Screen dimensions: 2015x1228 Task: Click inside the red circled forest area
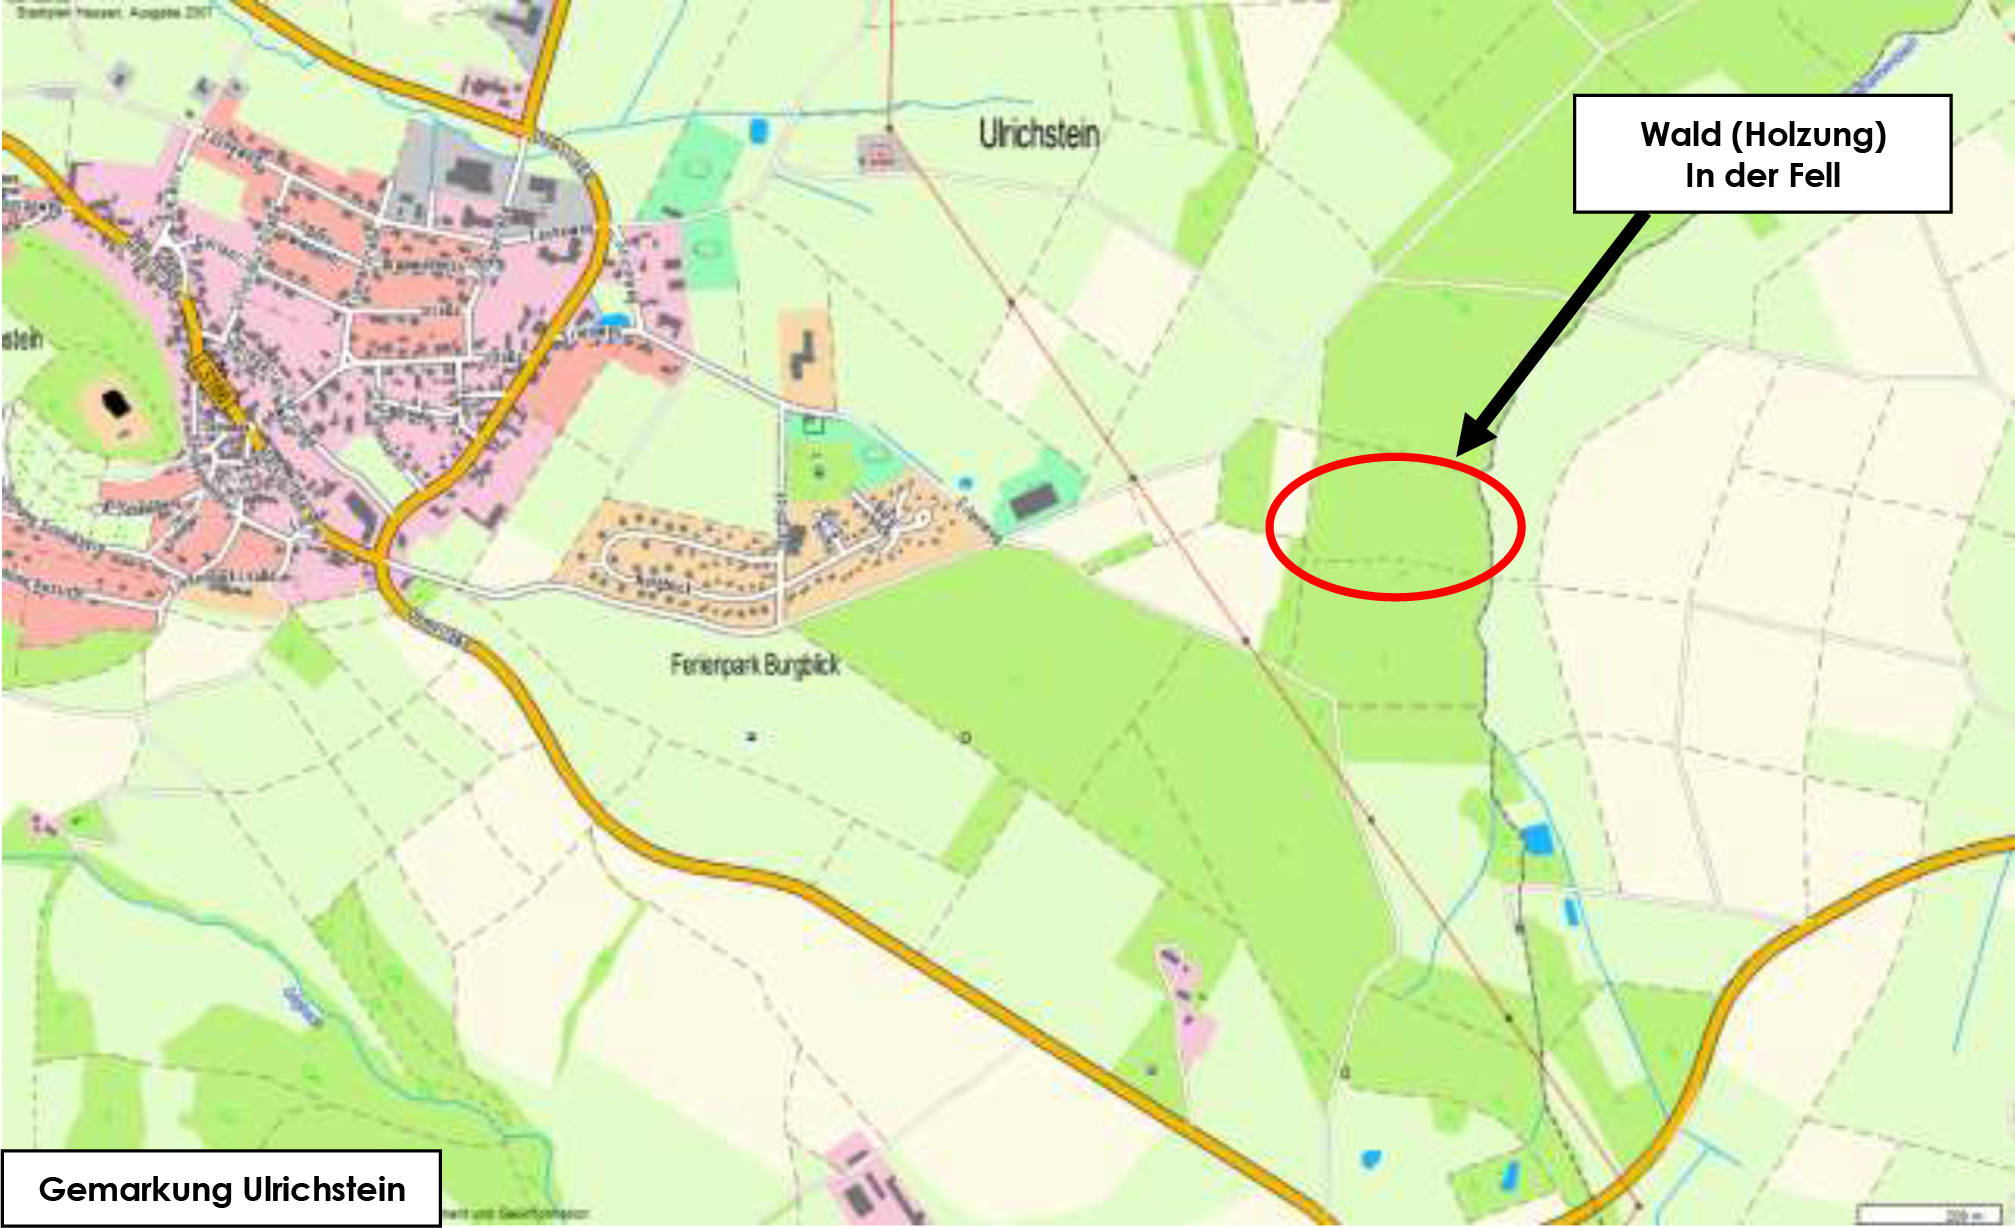tap(1395, 527)
